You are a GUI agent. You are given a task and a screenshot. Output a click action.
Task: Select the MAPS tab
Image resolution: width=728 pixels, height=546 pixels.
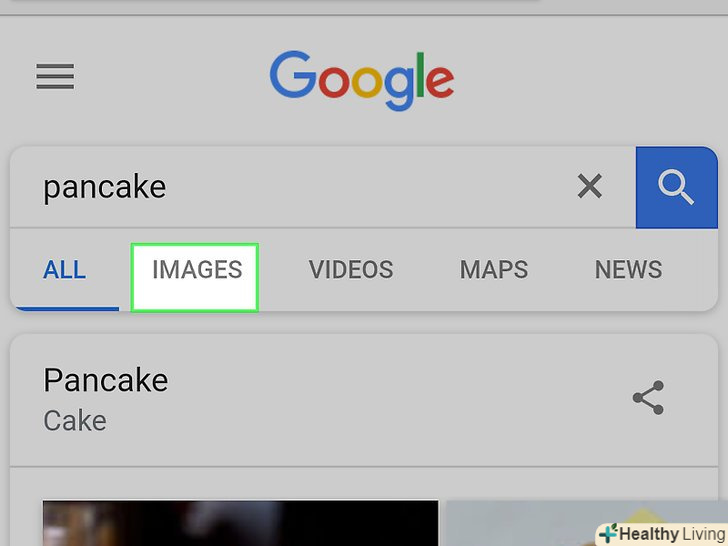494,270
